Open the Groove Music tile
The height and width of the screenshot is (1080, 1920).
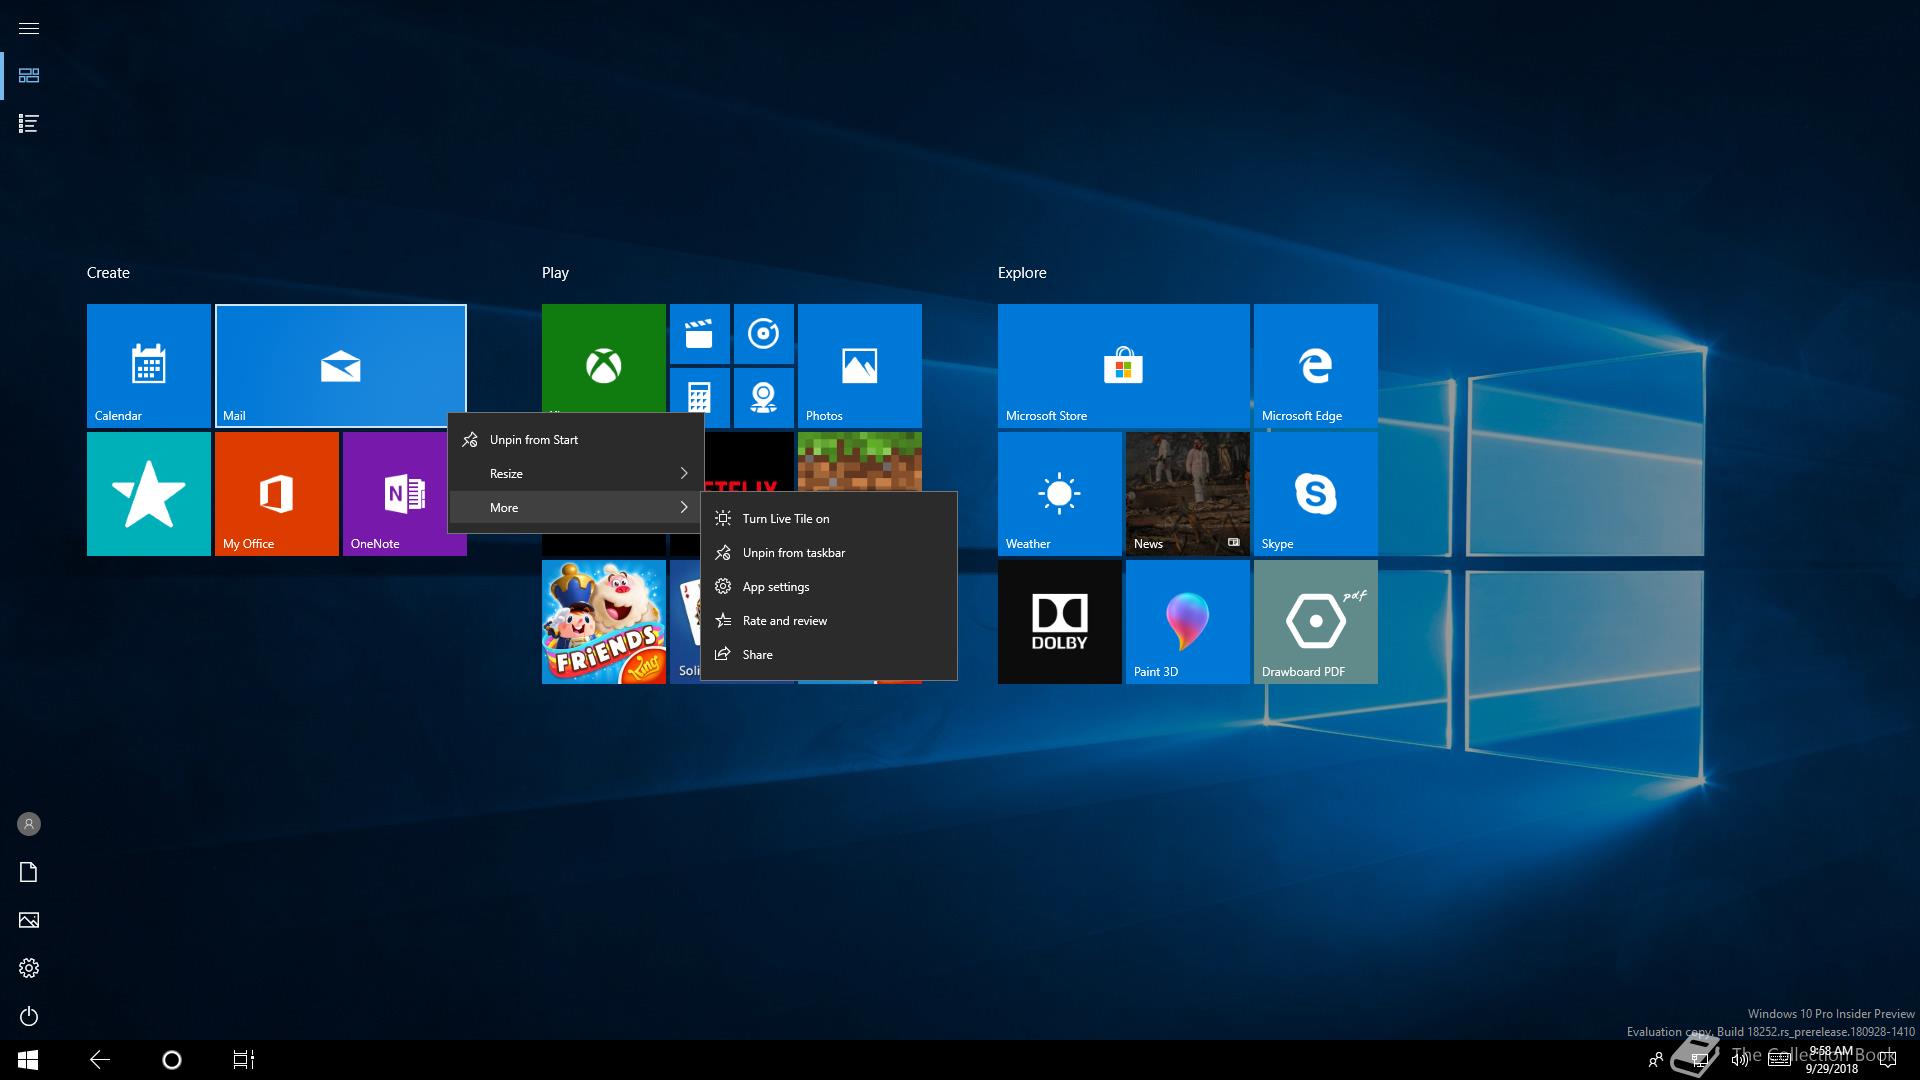(764, 334)
